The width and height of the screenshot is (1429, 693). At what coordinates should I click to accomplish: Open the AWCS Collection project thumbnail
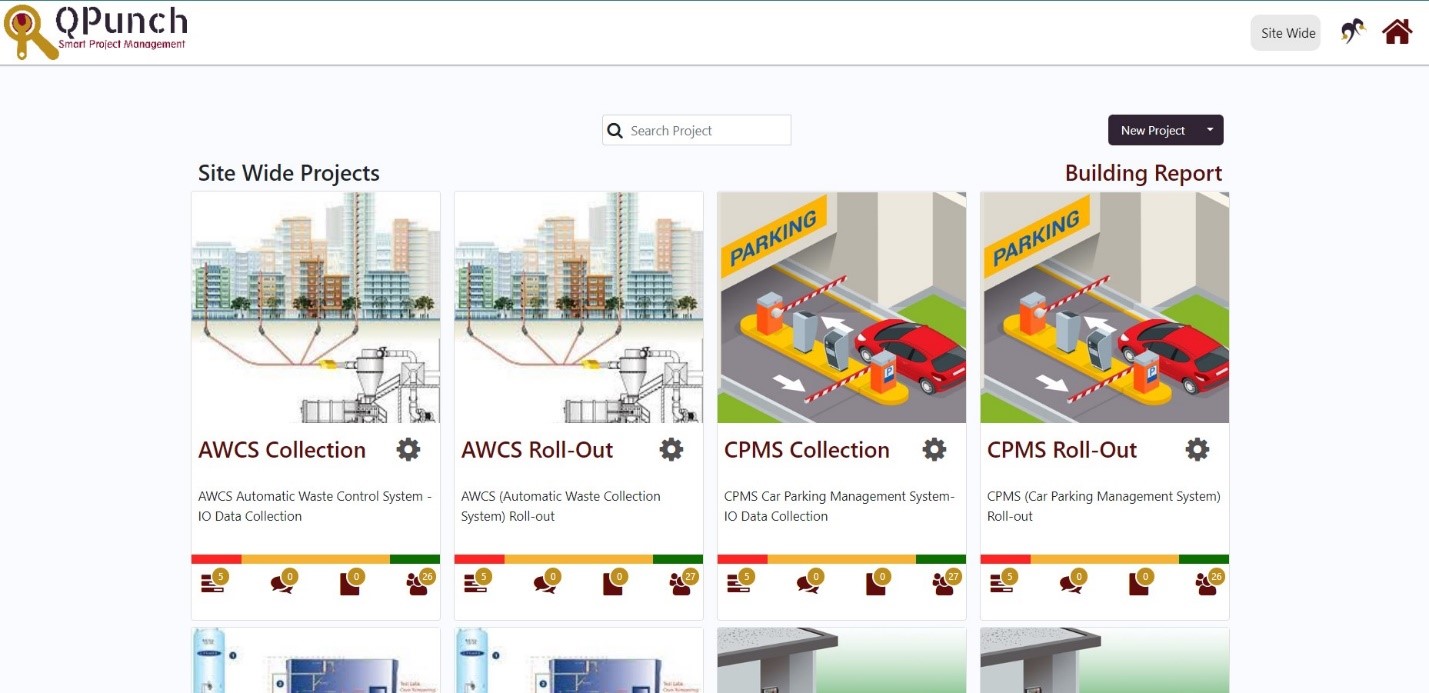click(315, 305)
